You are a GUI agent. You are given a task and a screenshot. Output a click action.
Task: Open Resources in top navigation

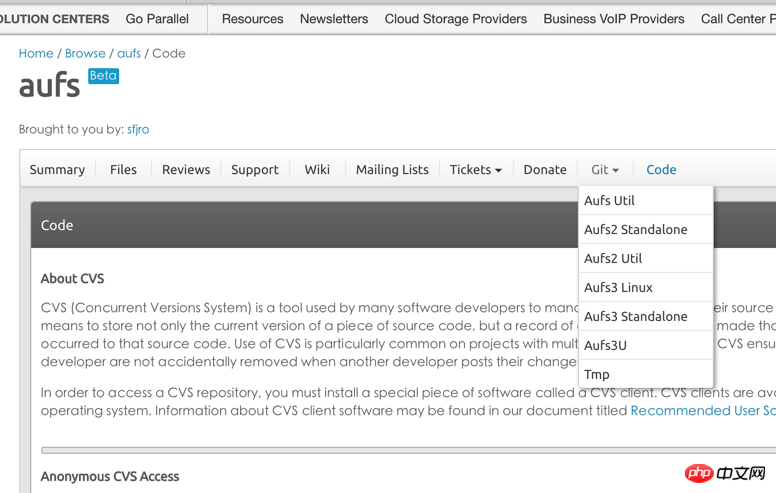click(x=252, y=19)
